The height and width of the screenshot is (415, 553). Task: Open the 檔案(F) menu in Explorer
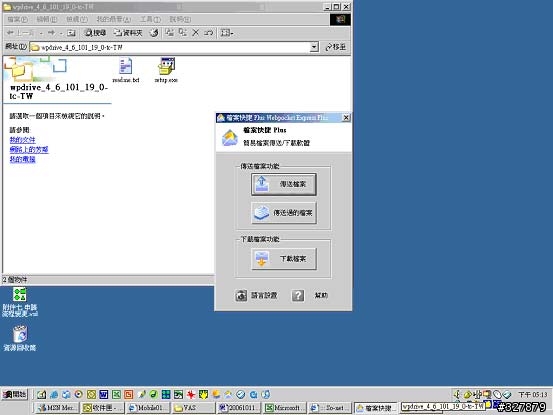click(x=17, y=19)
